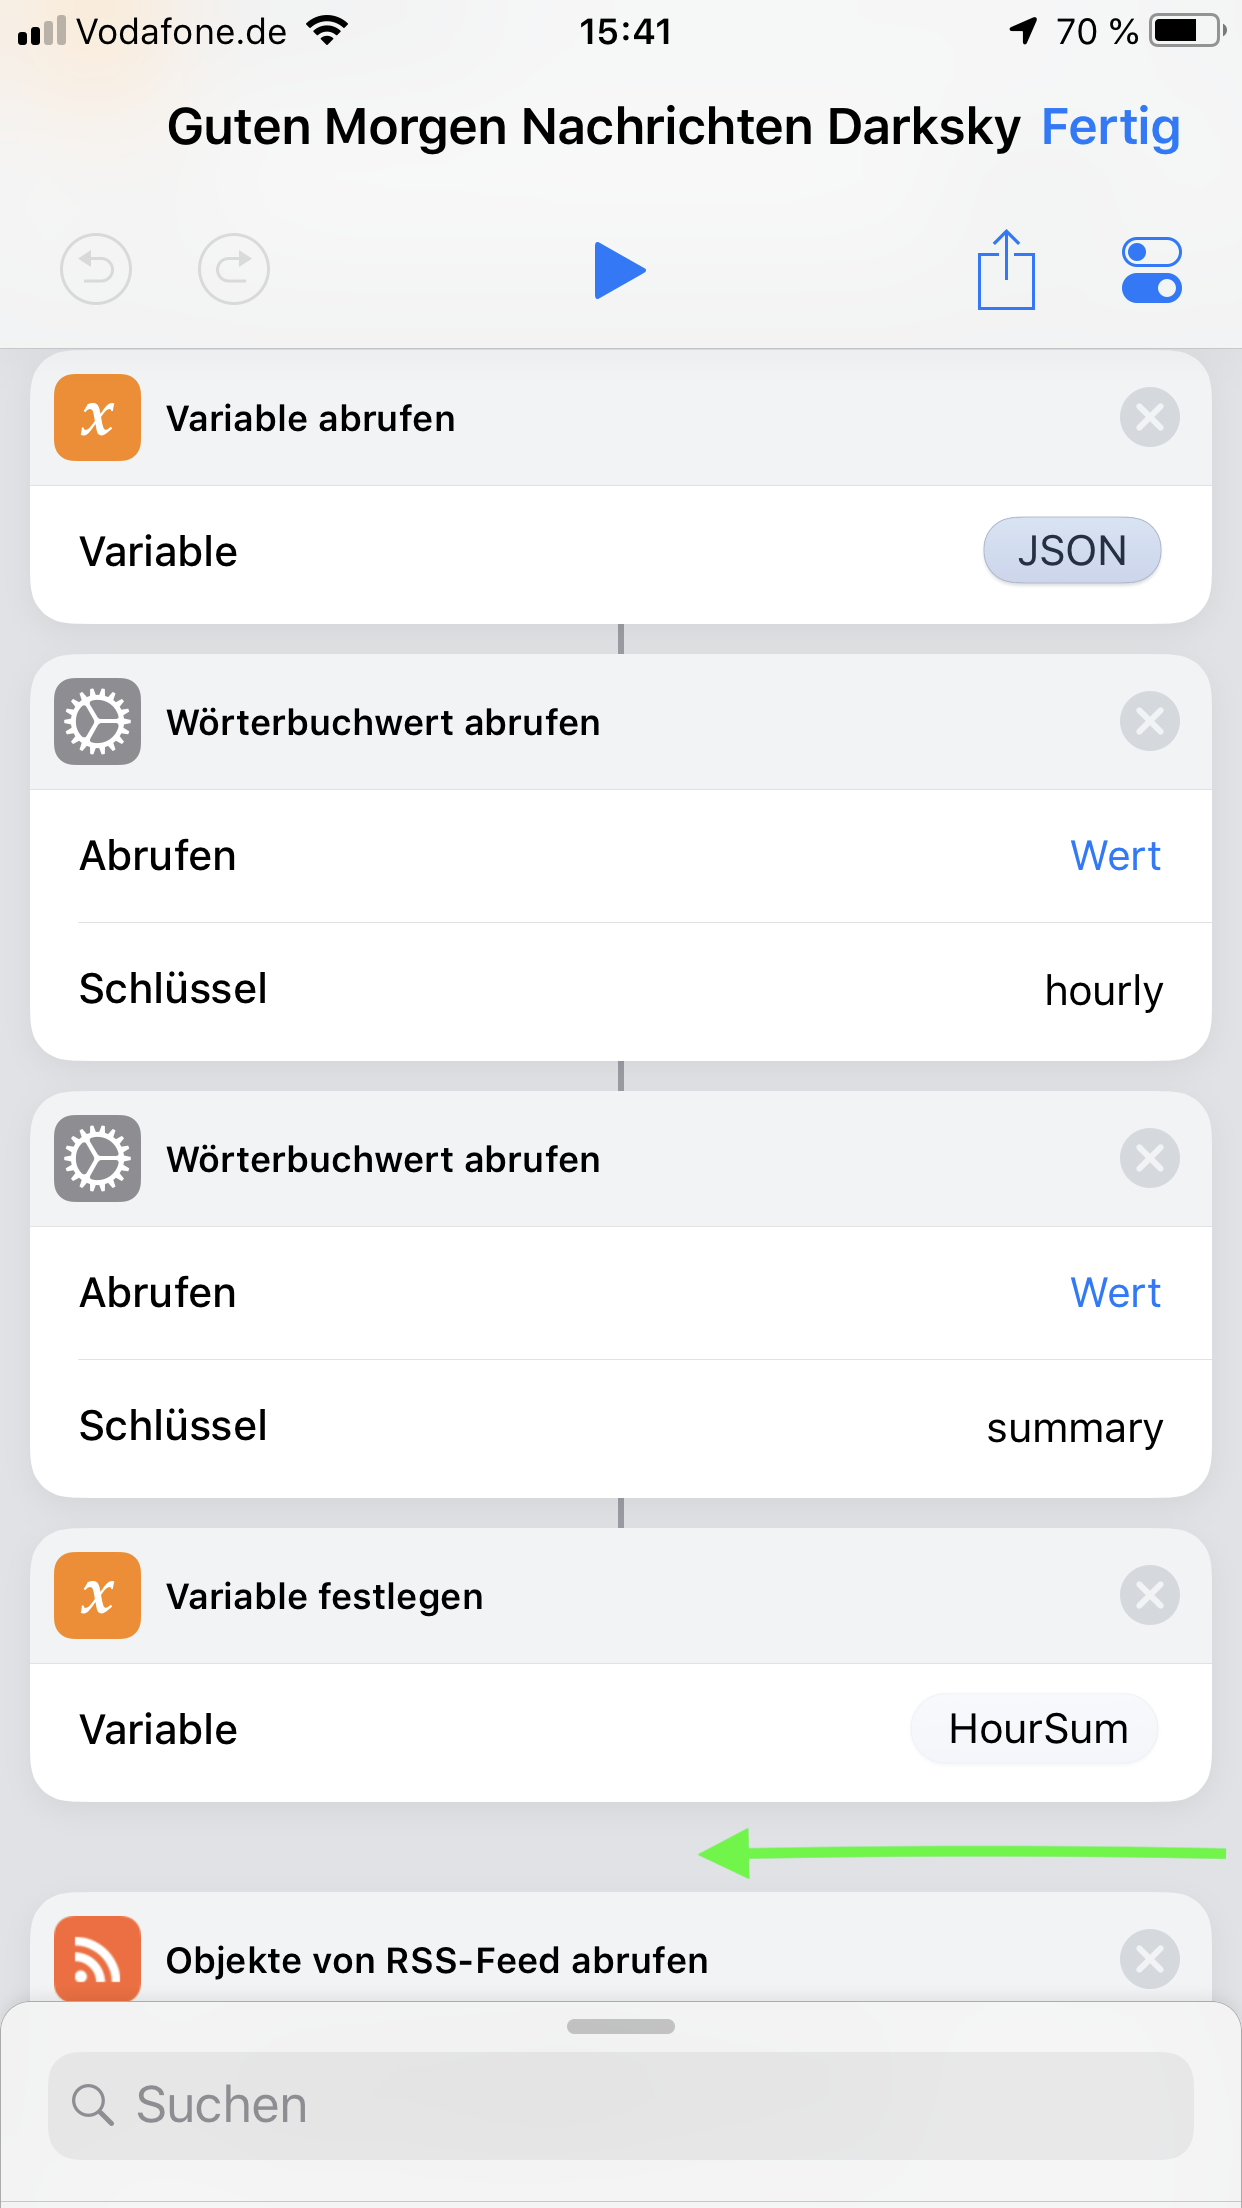This screenshot has height=2208, width=1242.
Task: Delete first Wörterbuchwert abrufen action
Action: [x=1149, y=721]
